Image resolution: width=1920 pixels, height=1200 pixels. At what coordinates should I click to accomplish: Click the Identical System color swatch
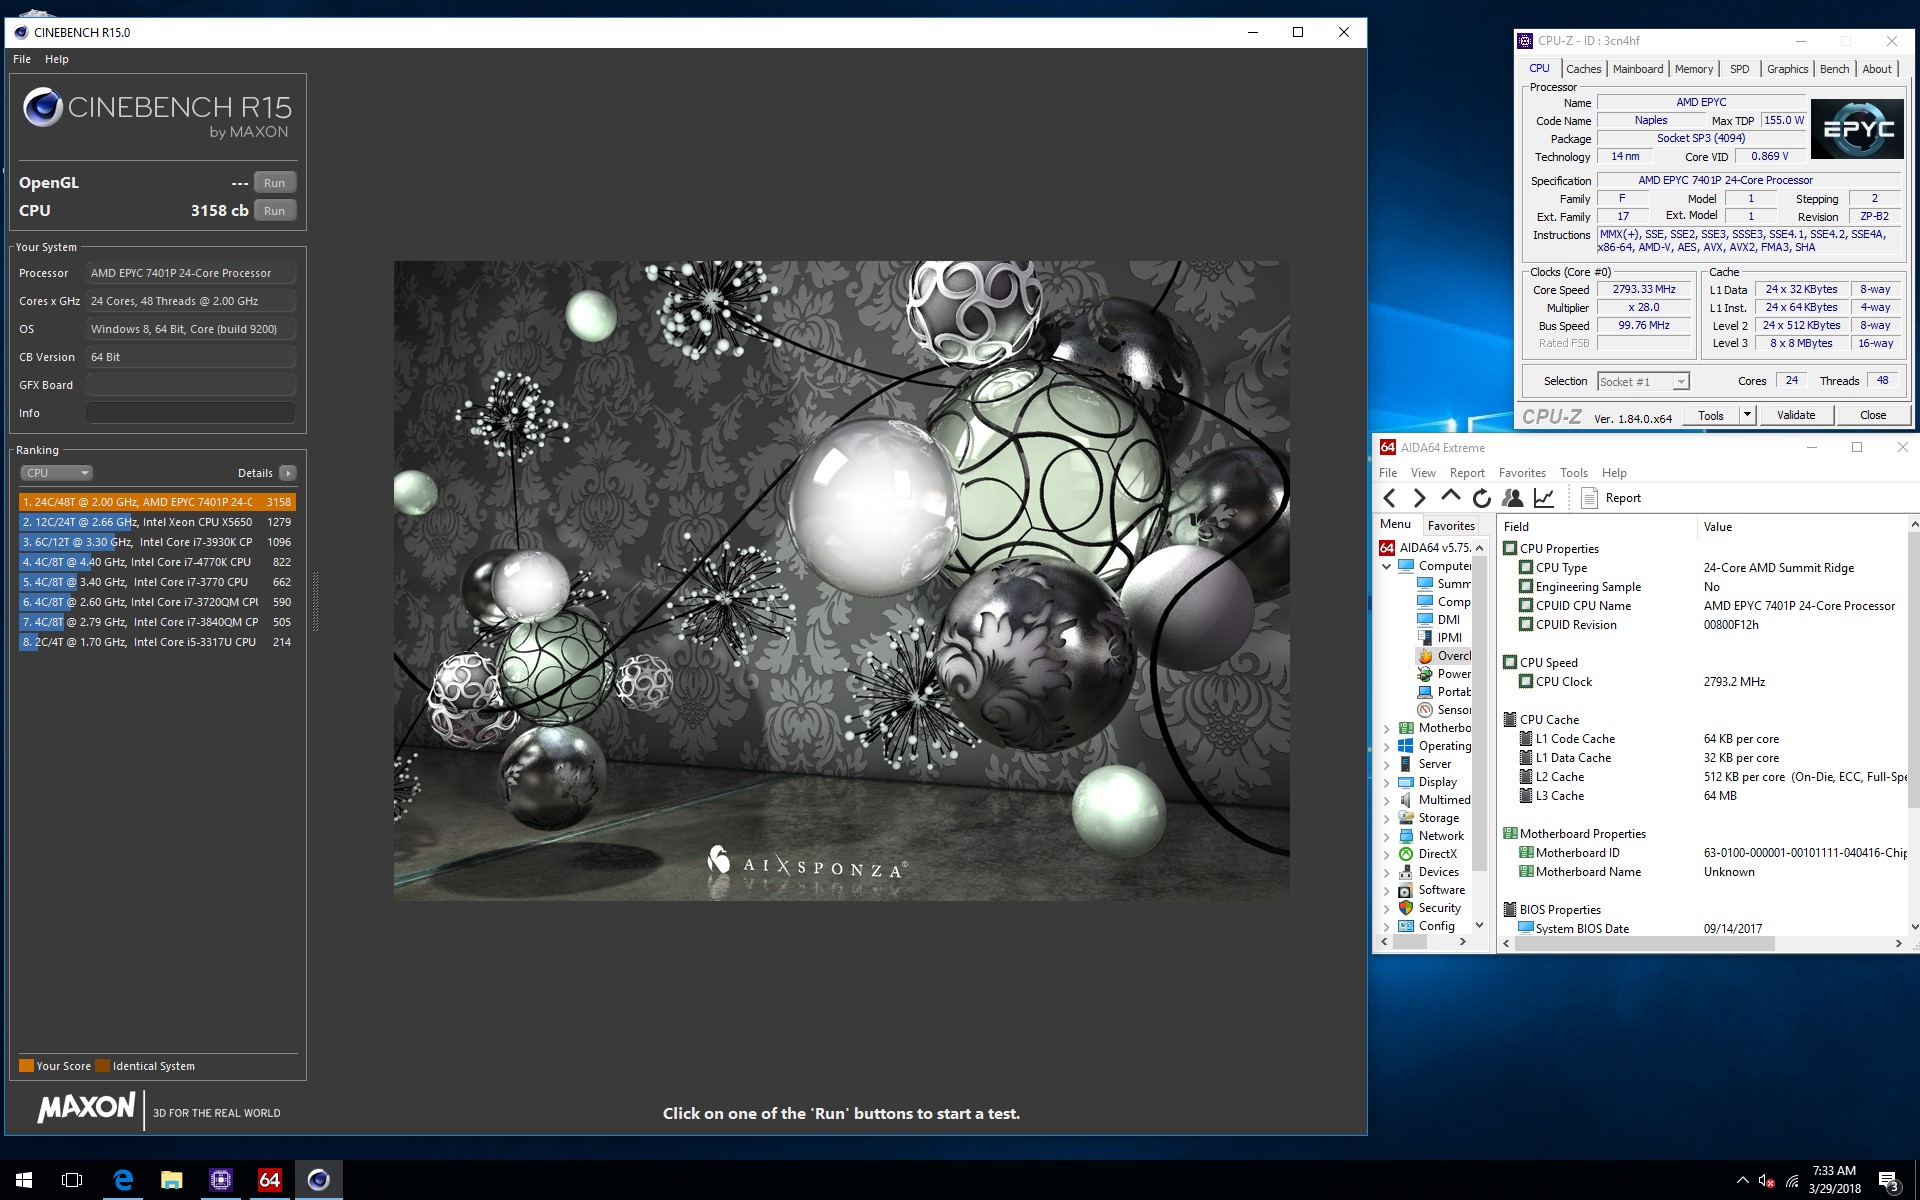[x=103, y=1066]
